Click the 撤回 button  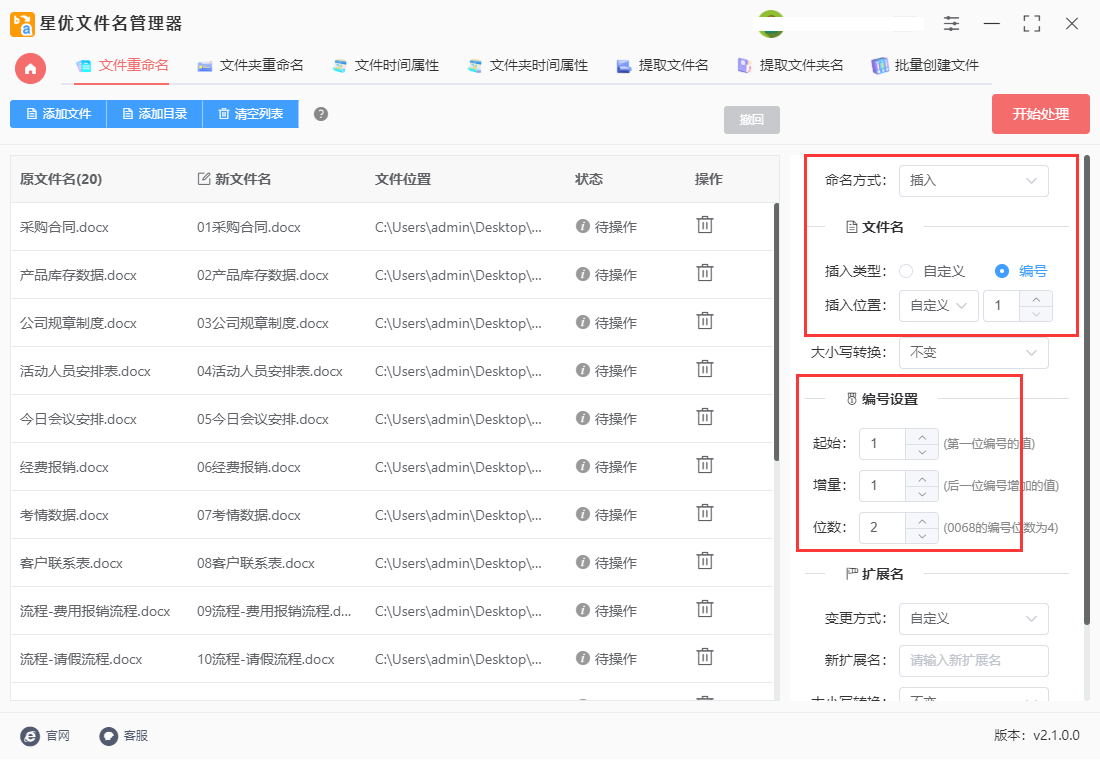pyautogui.click(x=751, y=119)
